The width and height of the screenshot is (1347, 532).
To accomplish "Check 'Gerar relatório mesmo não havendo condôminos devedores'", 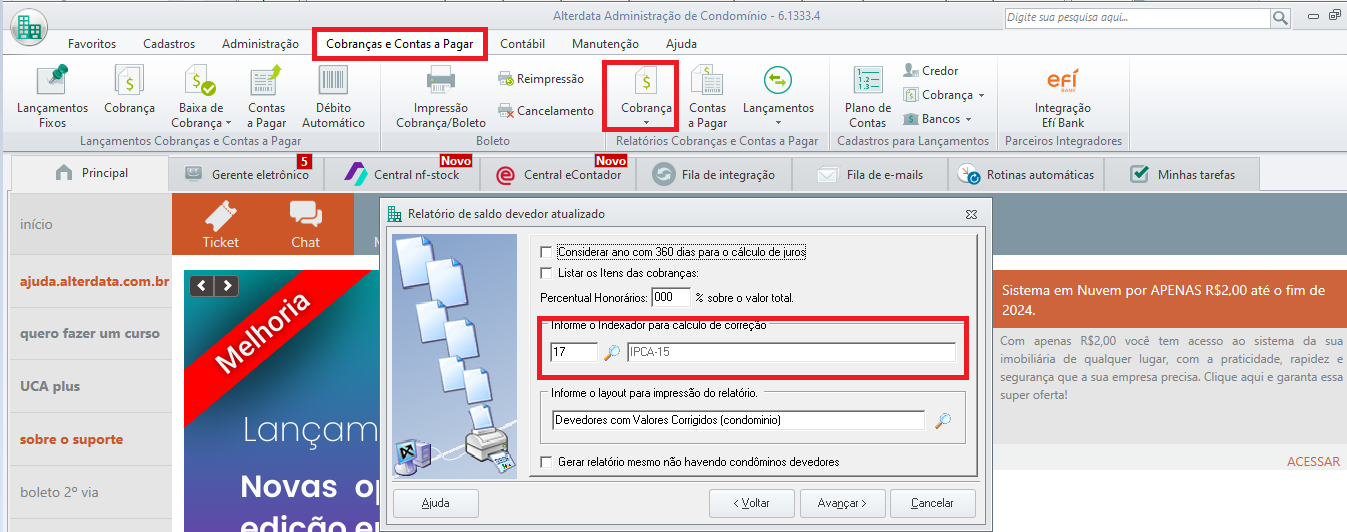I will [x=545, y=462].
